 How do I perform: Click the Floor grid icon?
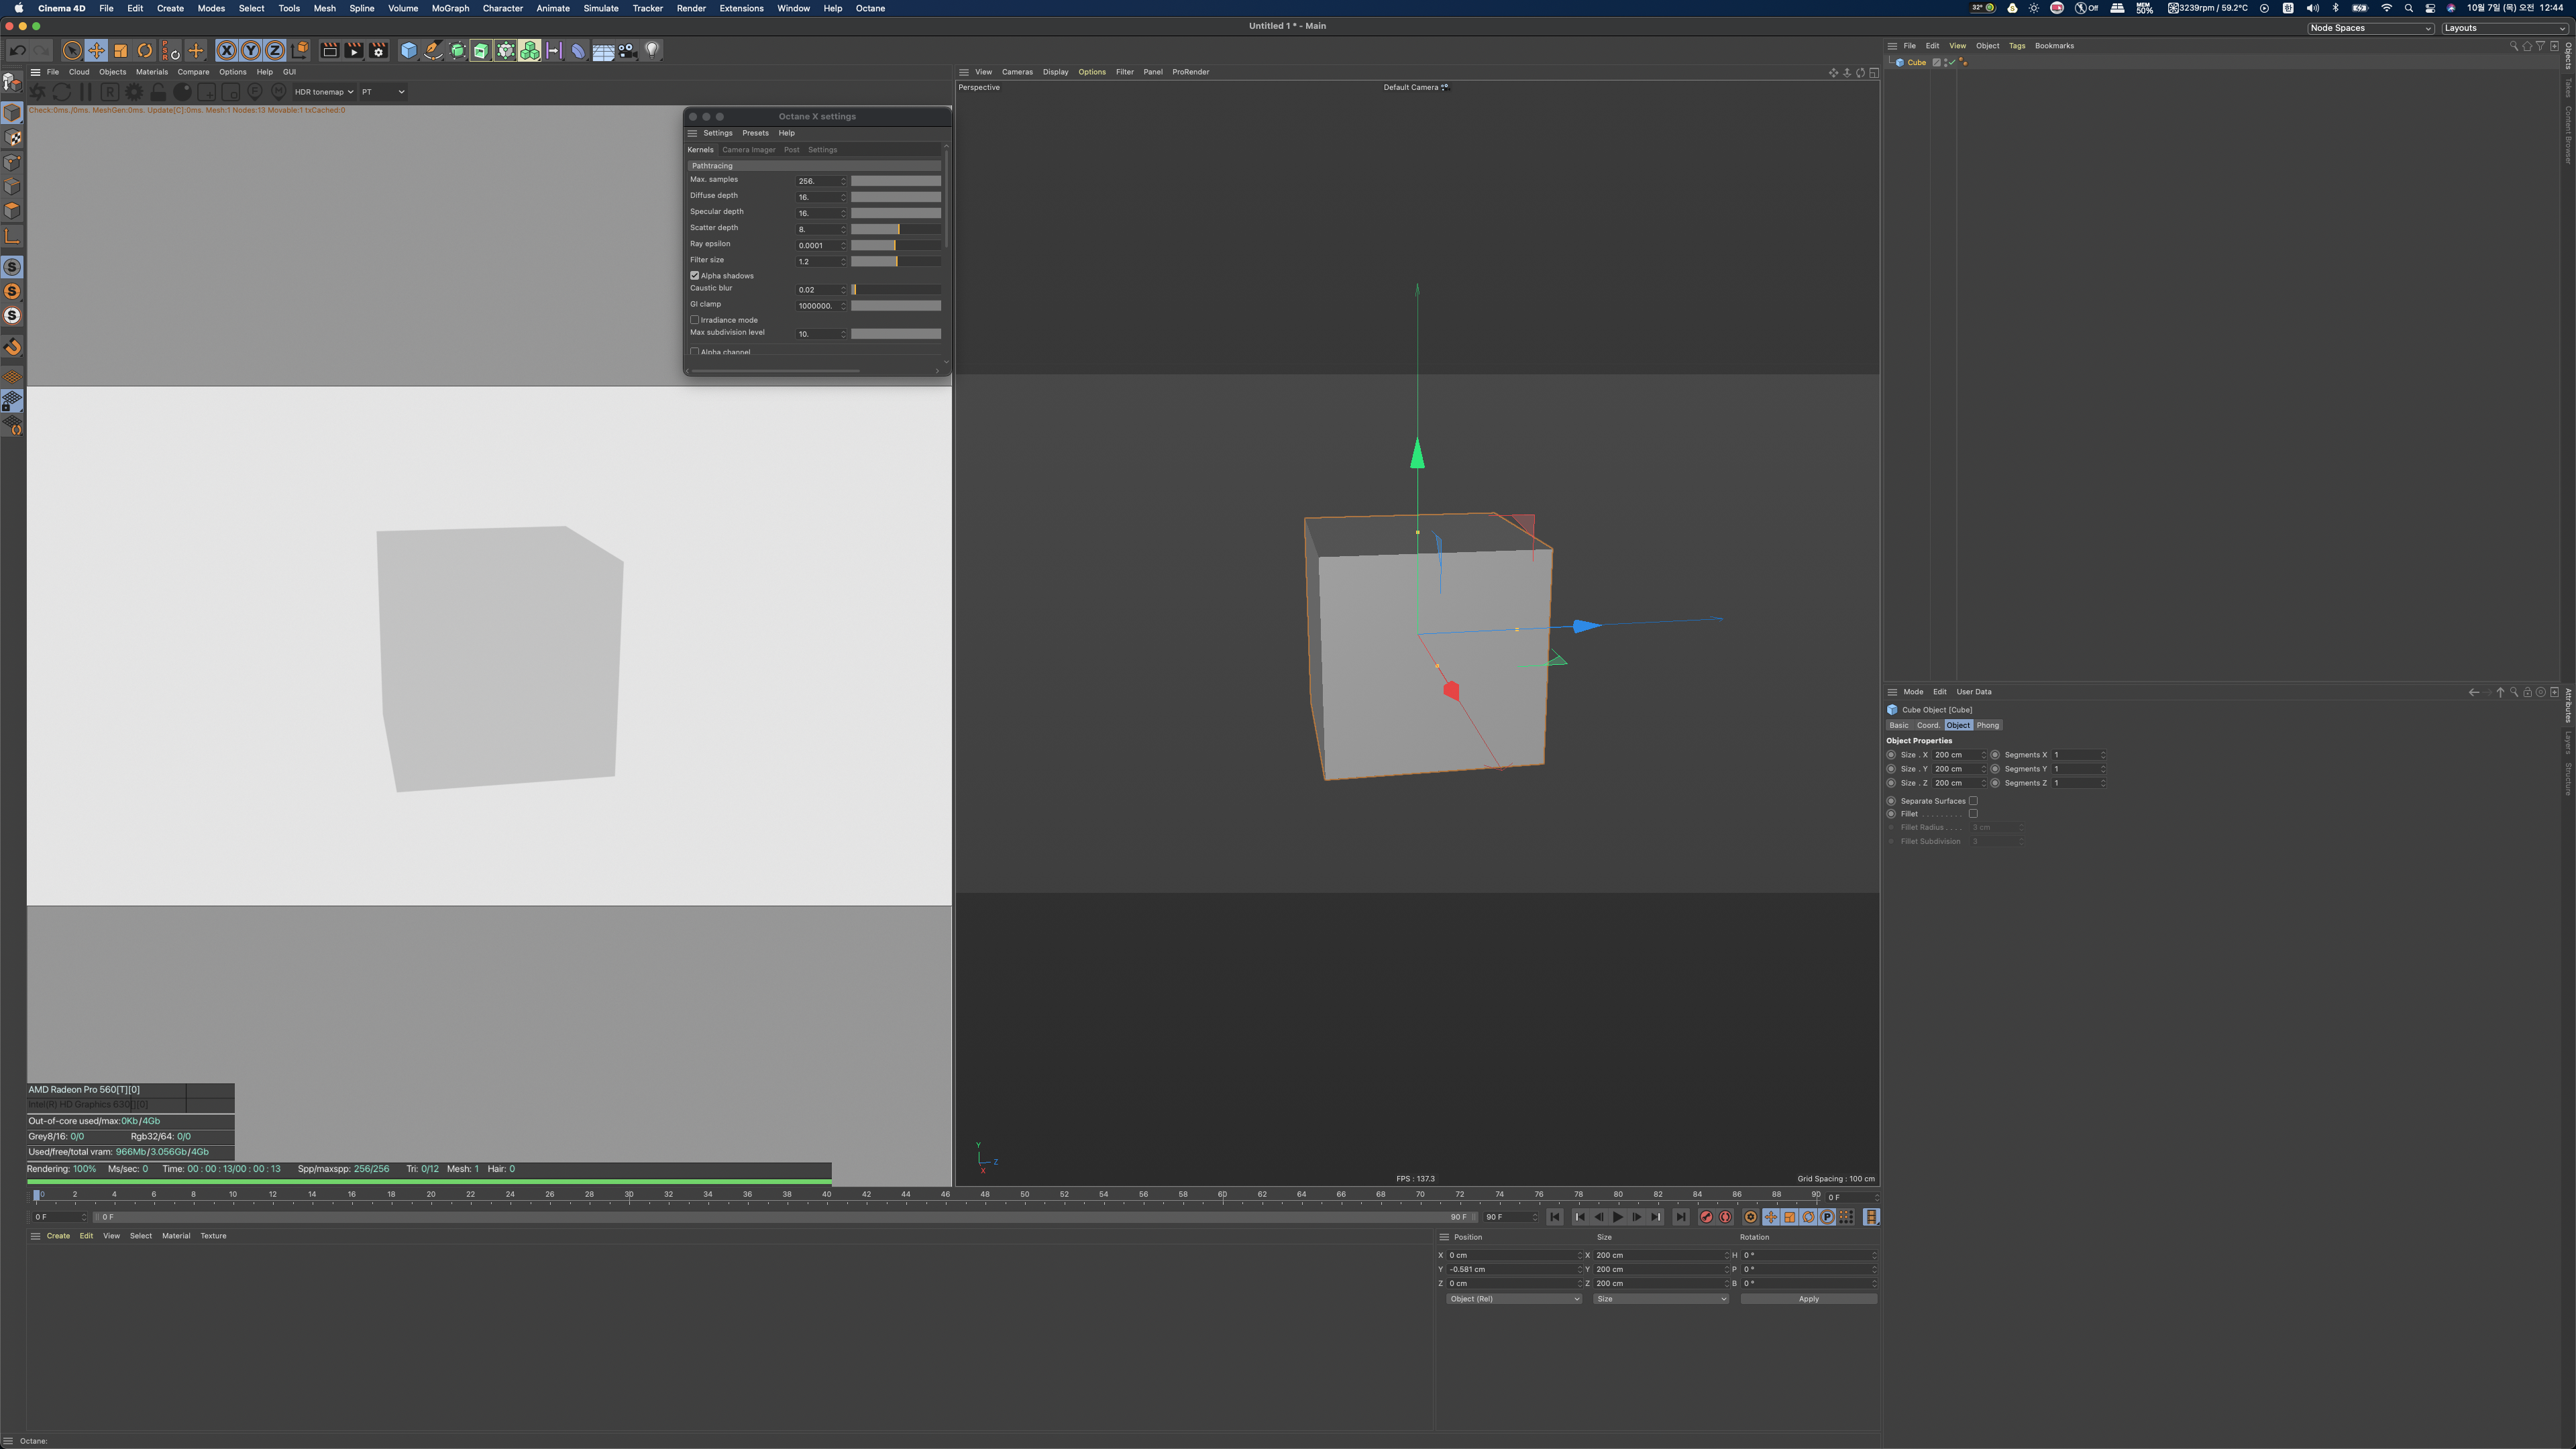coord(603,50)
